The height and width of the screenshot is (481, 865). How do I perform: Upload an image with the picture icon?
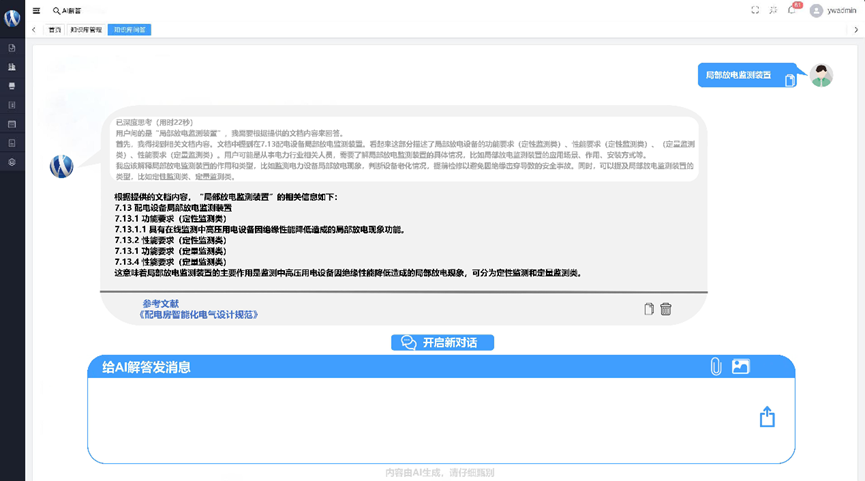click(x=740, y=366)
